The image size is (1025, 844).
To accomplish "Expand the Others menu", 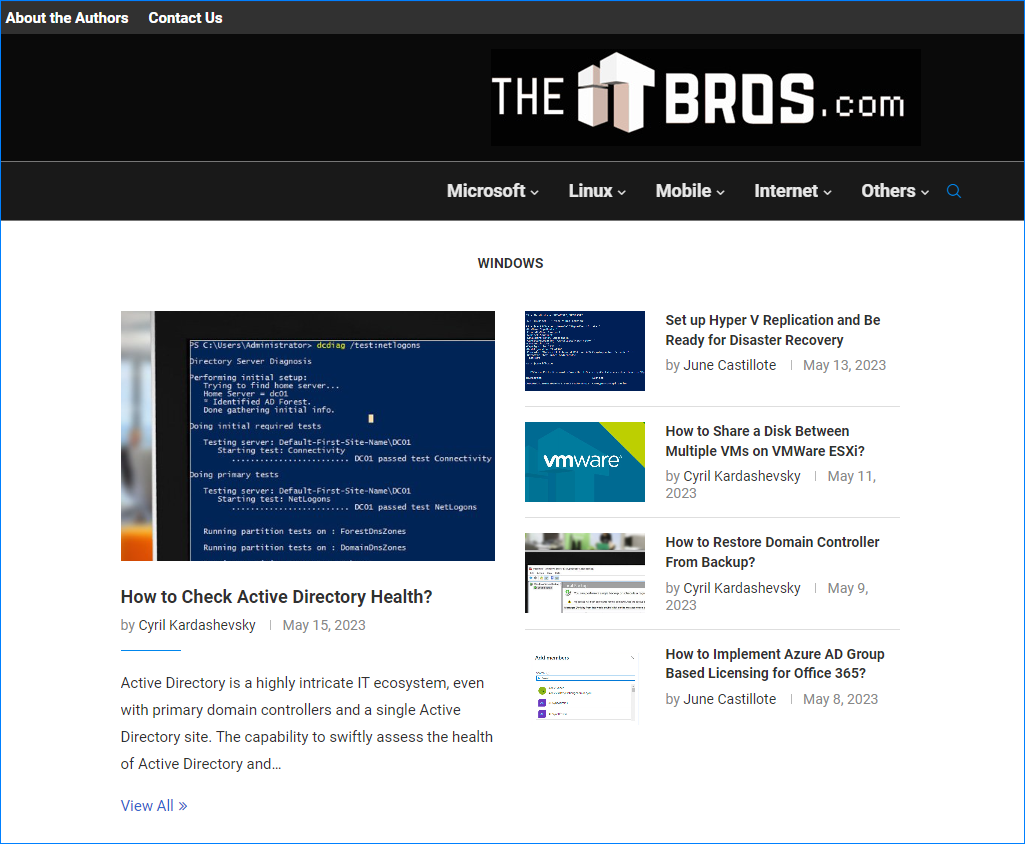I will click(895, 191).
